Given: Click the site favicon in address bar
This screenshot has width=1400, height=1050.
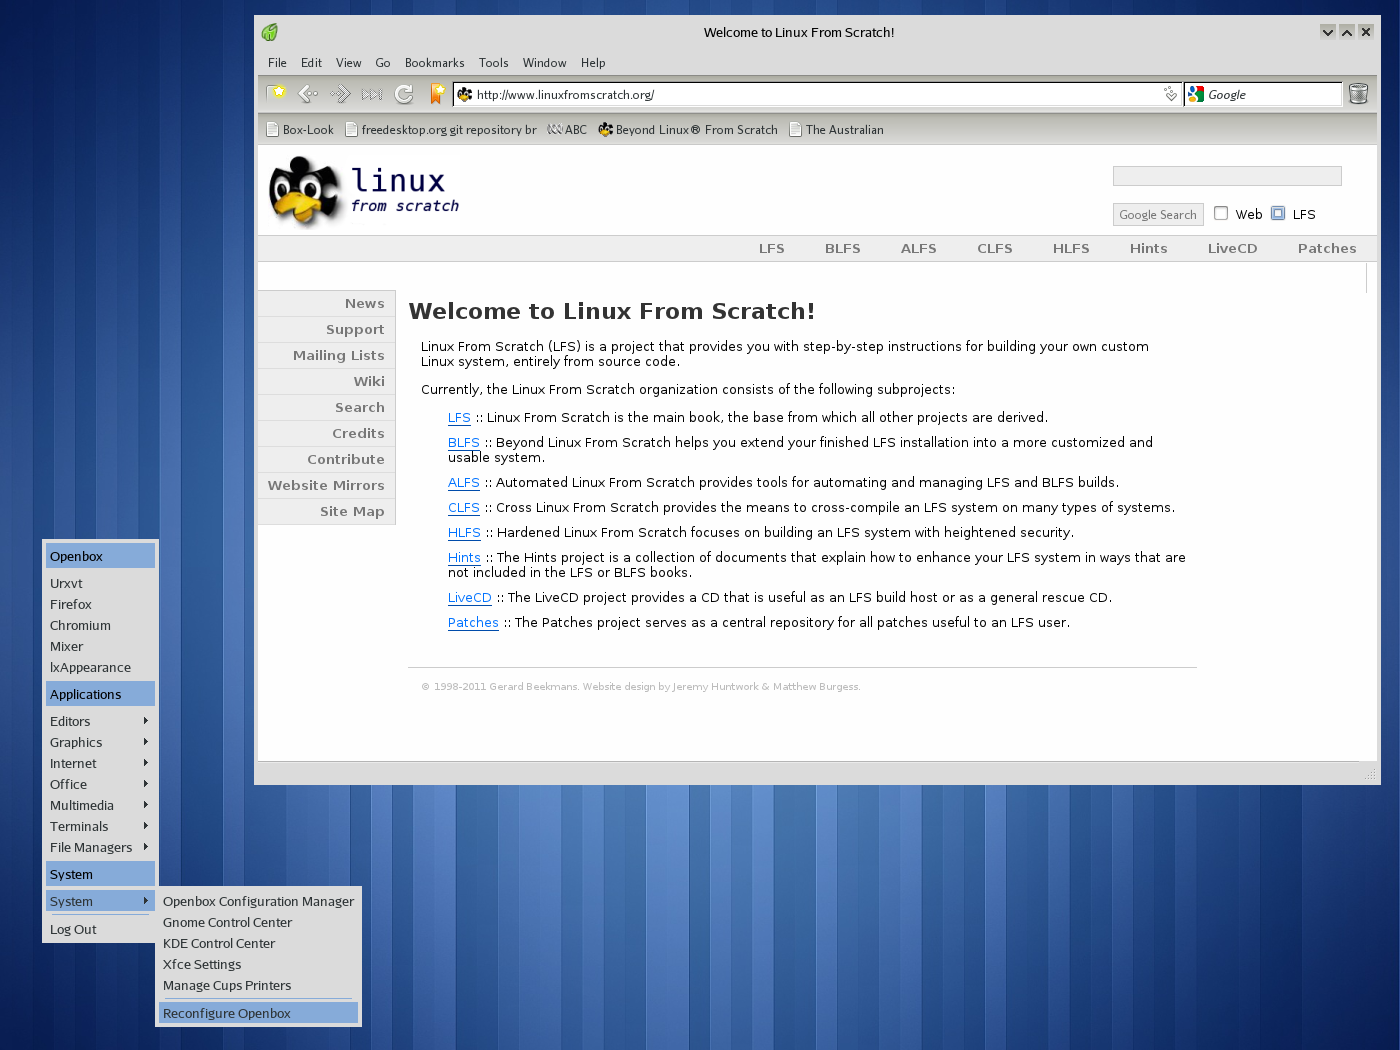Looking at the screenshot, I should 465,95.
